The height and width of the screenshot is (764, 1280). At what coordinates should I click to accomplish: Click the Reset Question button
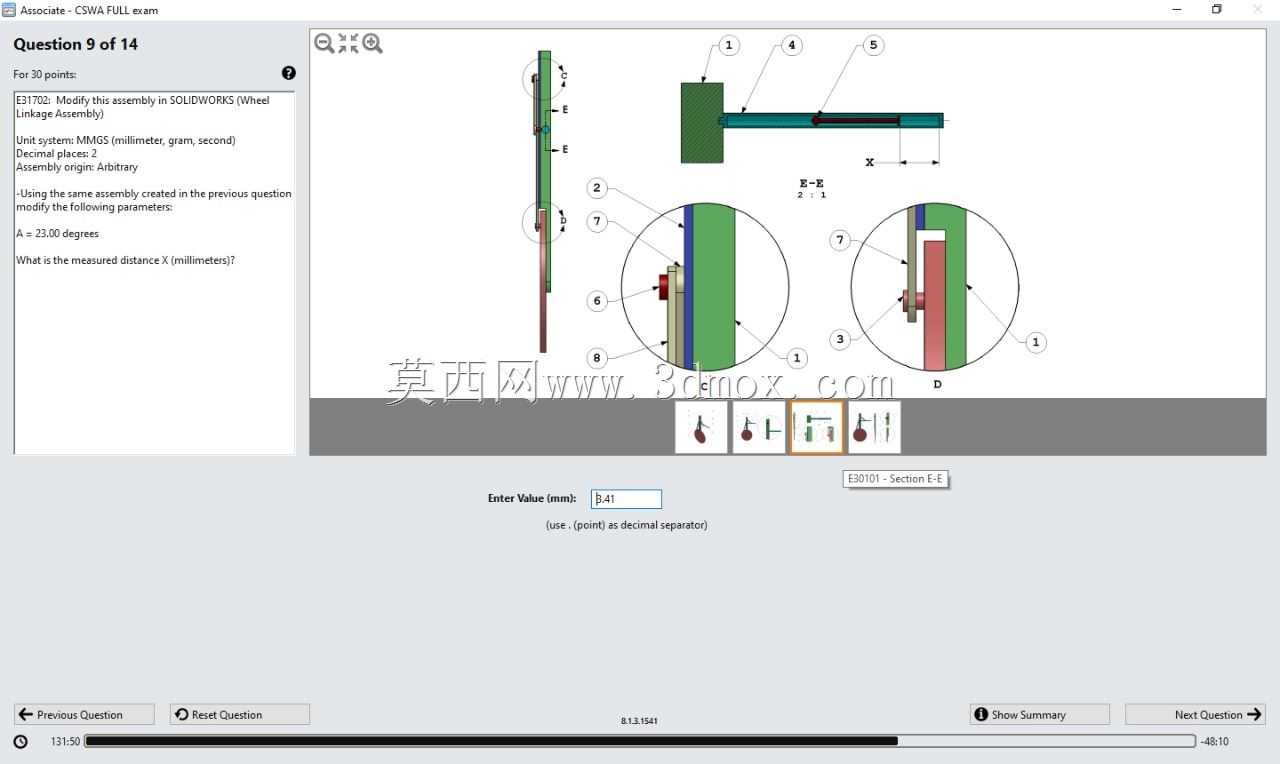coord(240,714)
